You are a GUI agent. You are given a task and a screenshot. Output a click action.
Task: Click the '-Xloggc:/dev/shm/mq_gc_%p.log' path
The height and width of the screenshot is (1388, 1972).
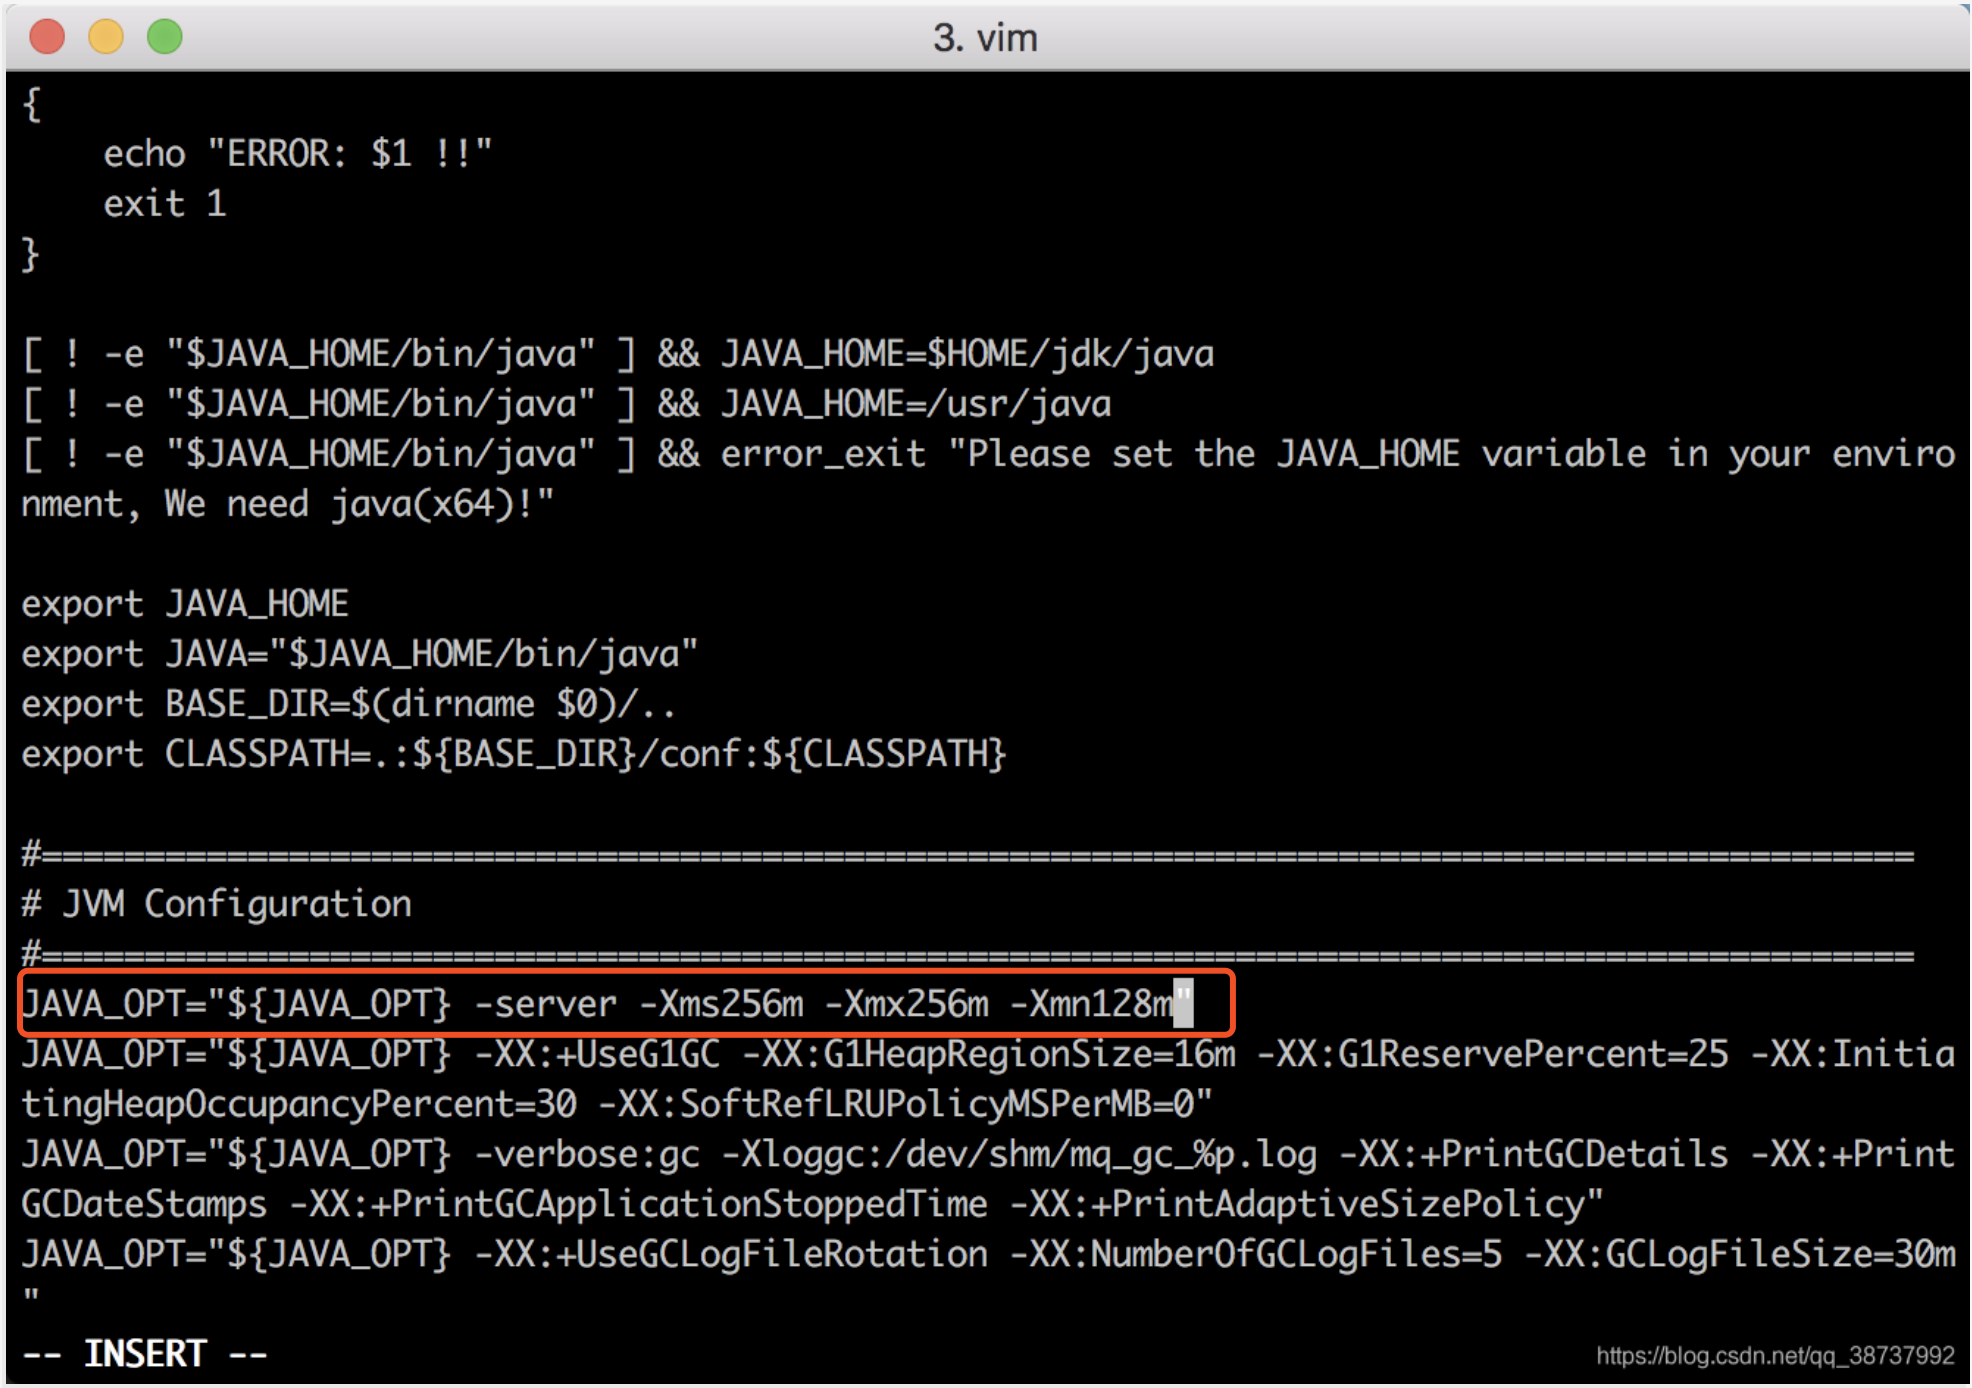(x=1020, y=1154)
